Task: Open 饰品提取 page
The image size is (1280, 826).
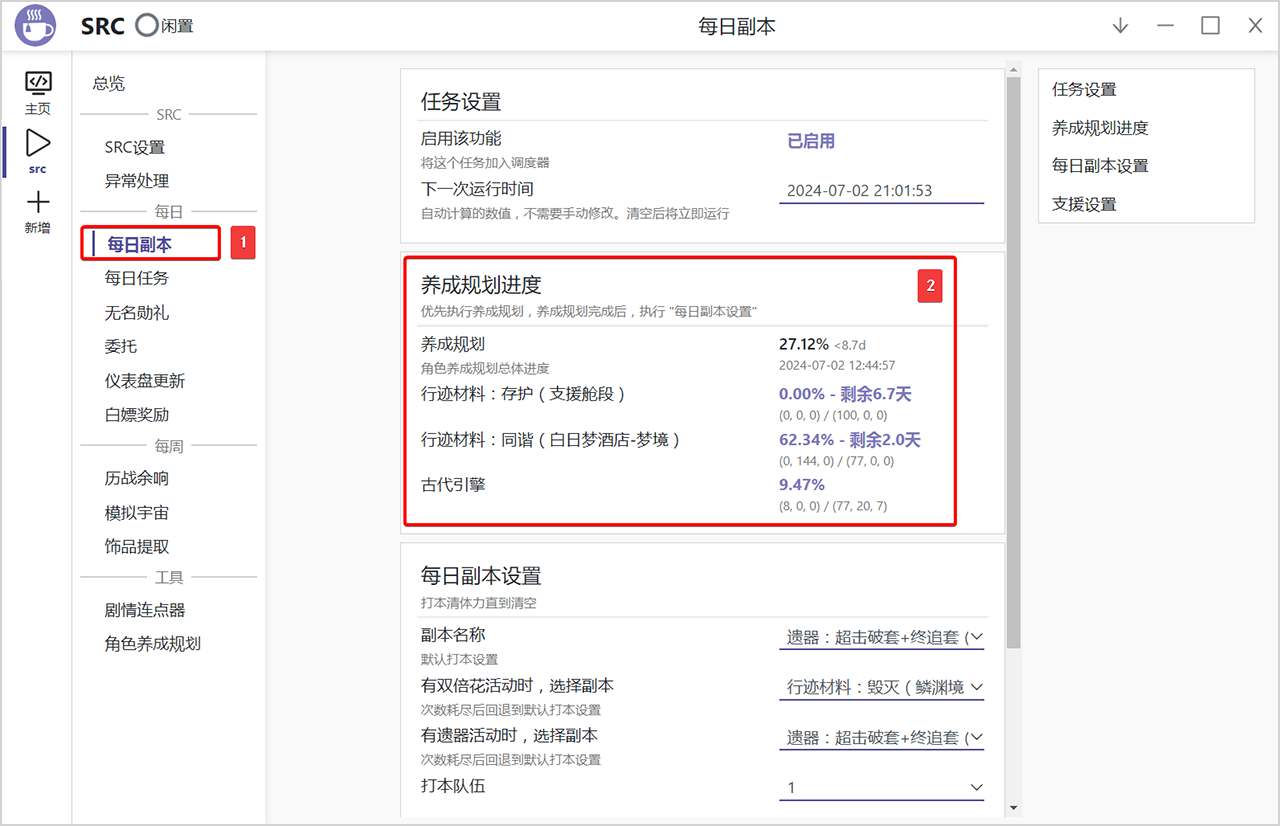Action: click(x=137, y=547)
